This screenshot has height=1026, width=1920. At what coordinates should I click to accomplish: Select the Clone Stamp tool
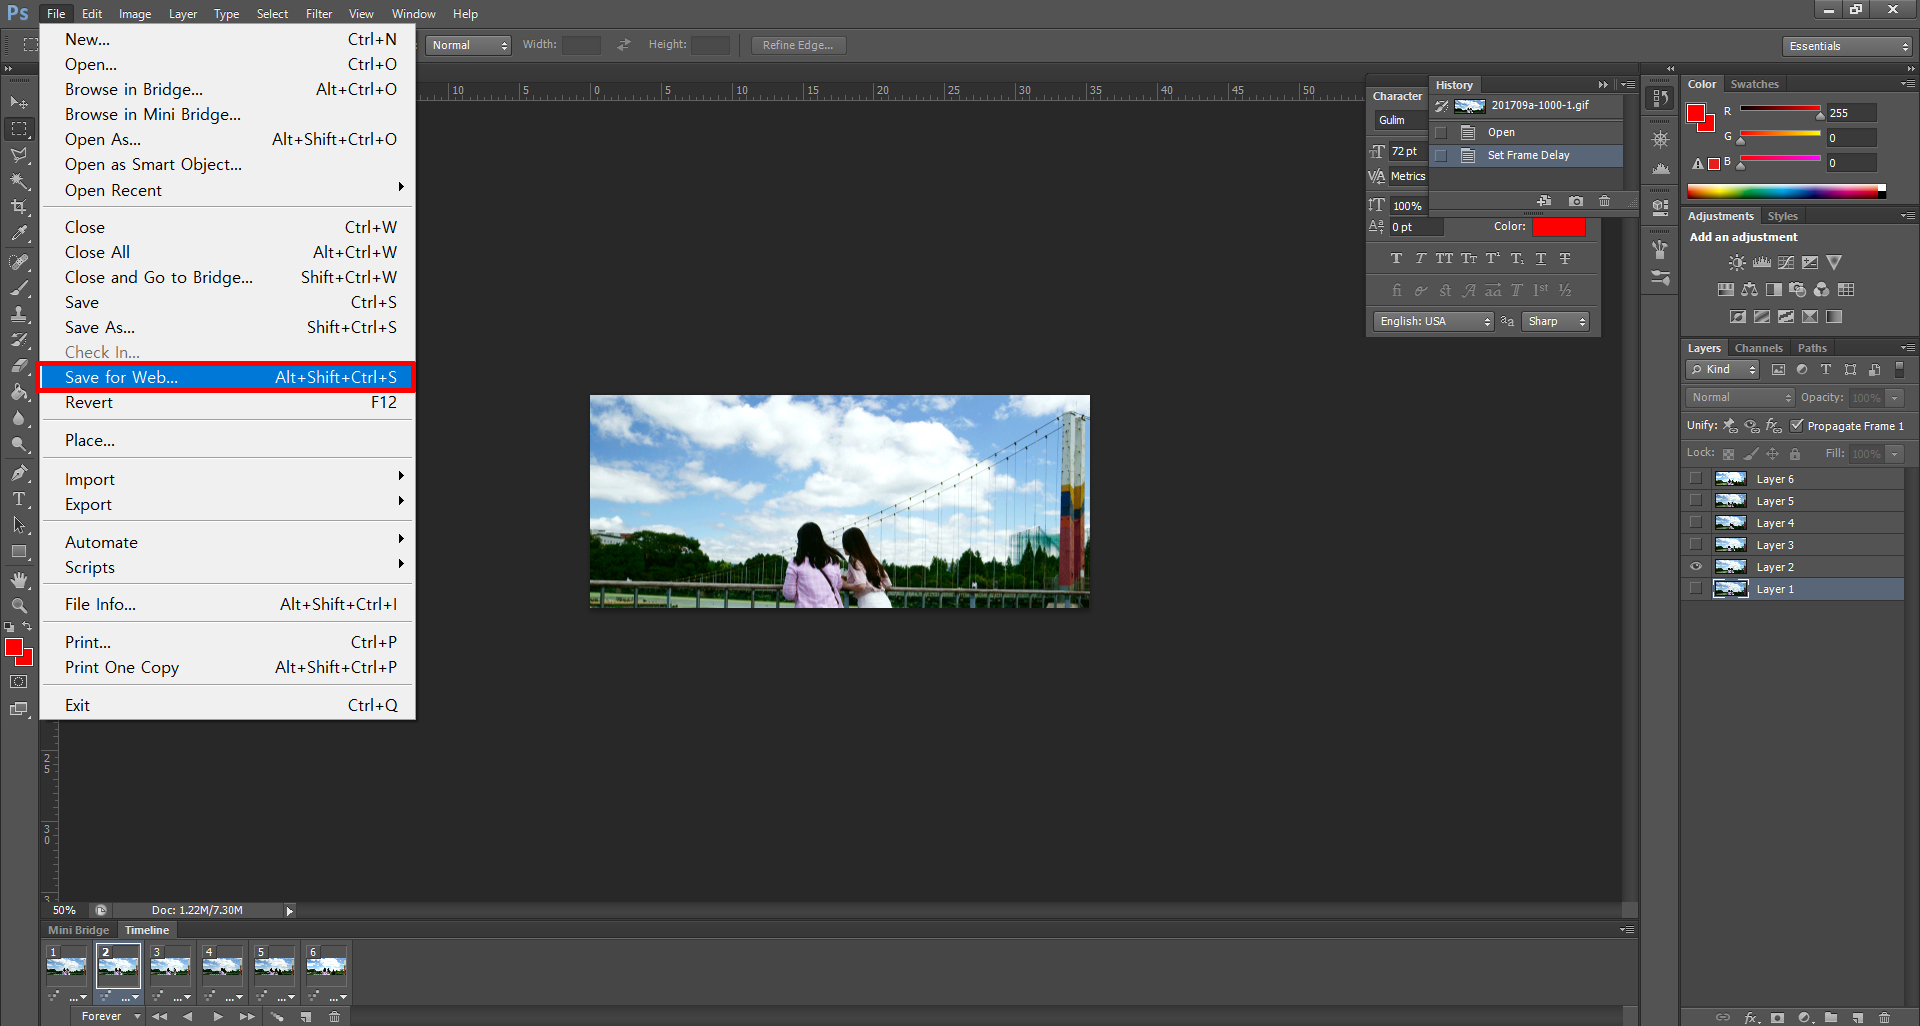click(19, 314)
